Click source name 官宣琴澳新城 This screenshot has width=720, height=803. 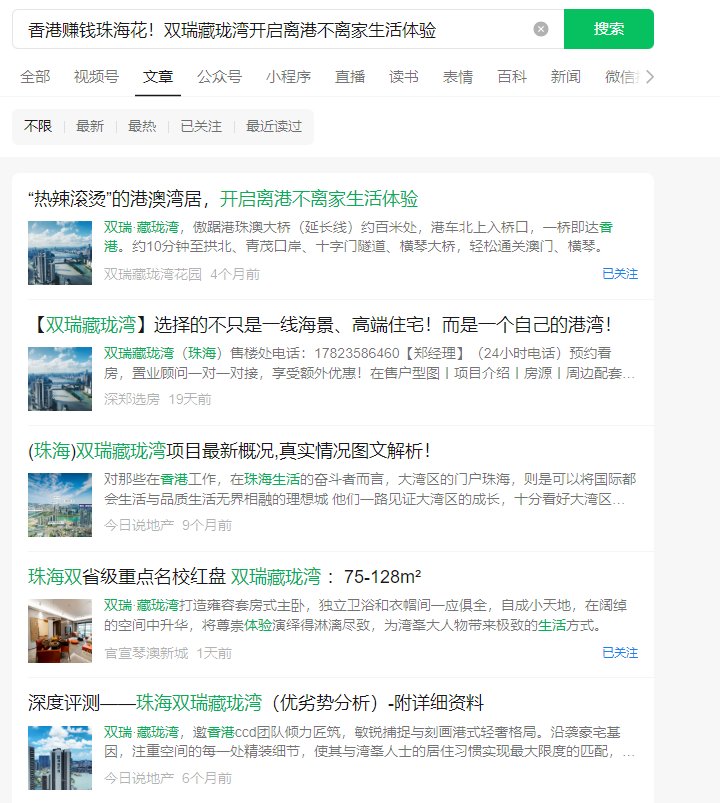146,653
